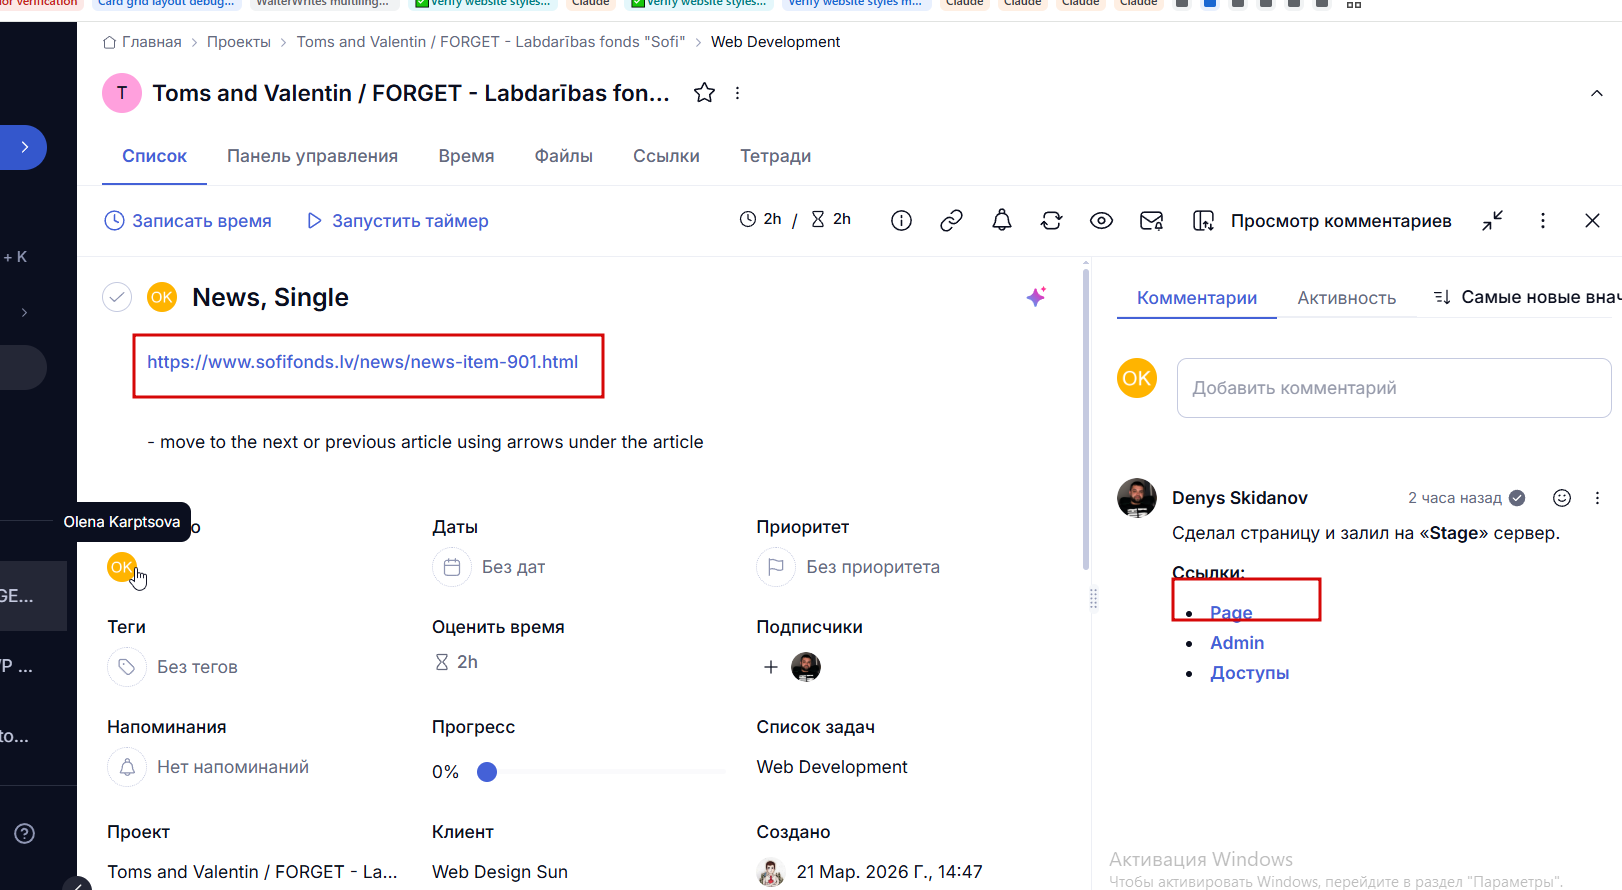This screenshot has width=1622, height=890.
Task: Open the help question mark icon
Action: (25, 833)
